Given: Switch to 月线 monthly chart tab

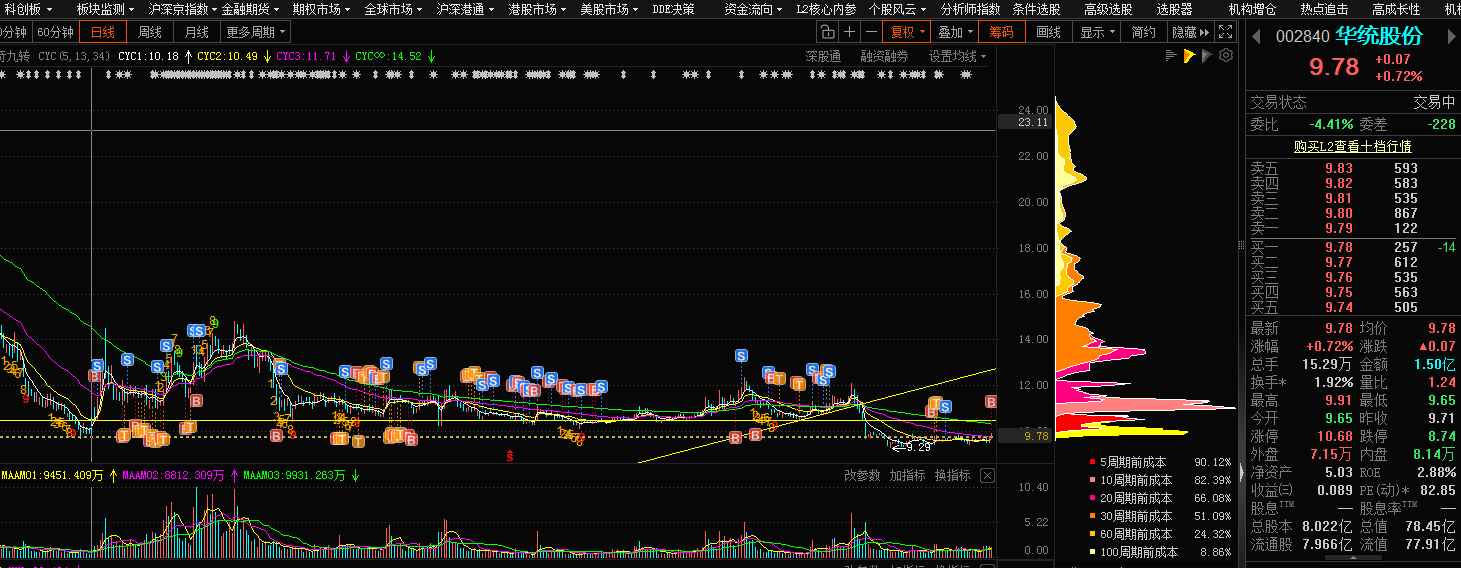Looking at the screenshot, I should tap(196, 32).
